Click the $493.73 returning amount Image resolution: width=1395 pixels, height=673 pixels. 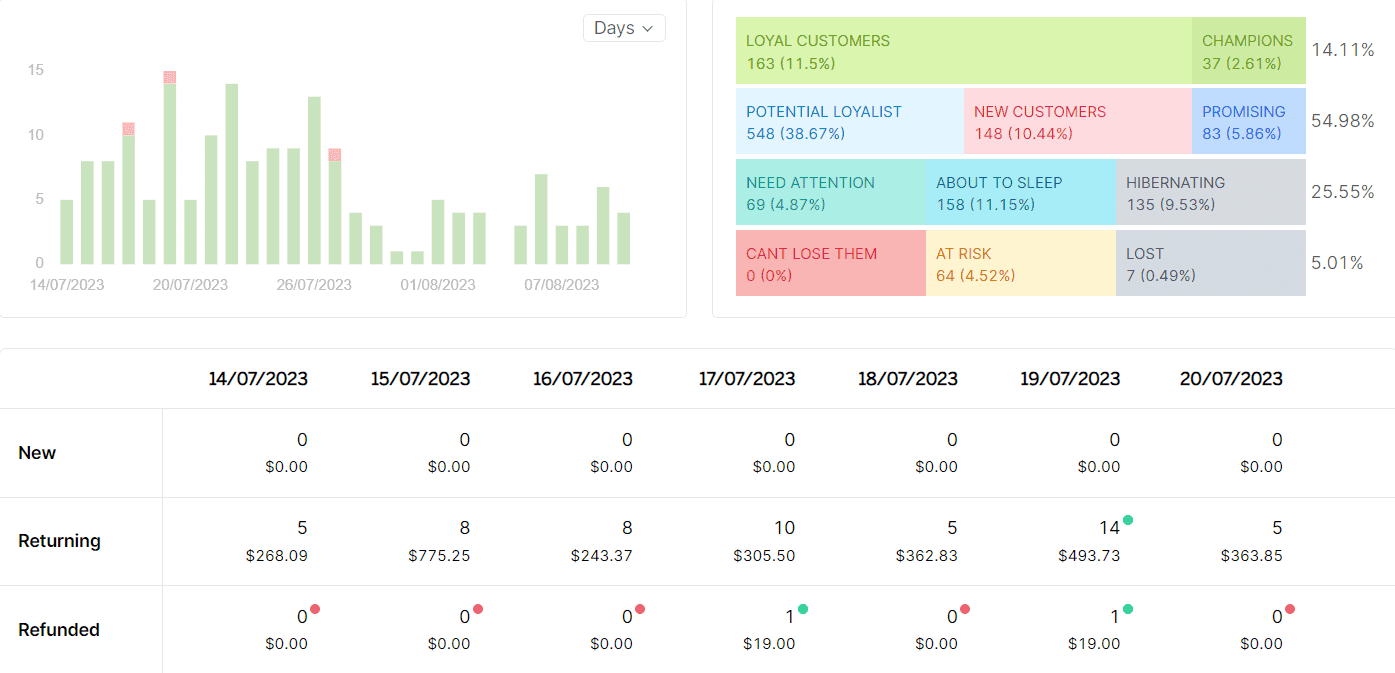1090,556
